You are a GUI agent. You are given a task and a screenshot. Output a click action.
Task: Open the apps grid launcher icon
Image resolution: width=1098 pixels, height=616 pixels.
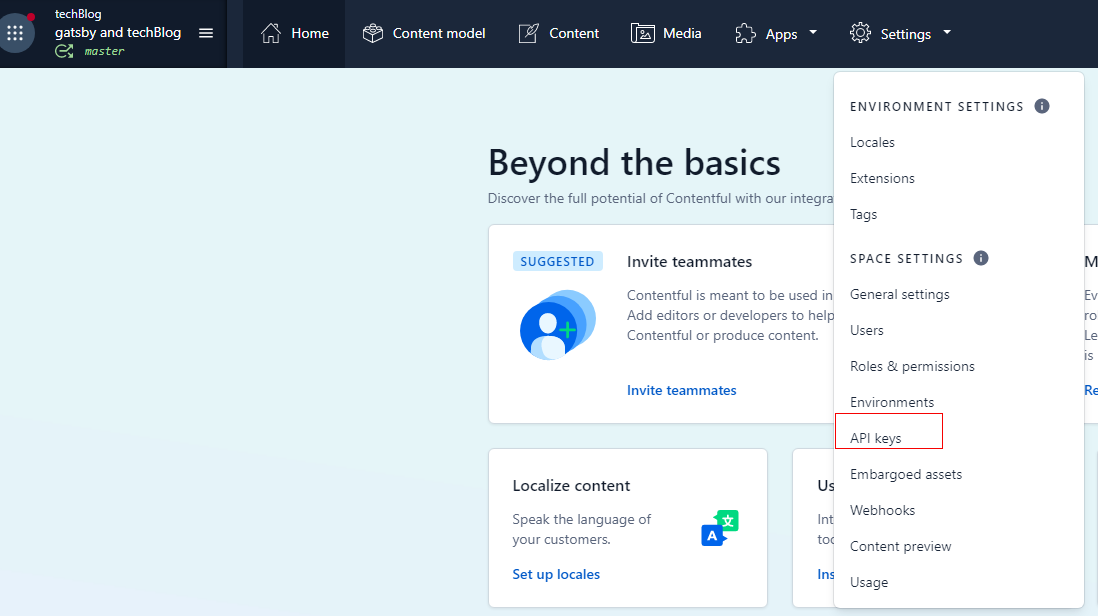point(15,33)
